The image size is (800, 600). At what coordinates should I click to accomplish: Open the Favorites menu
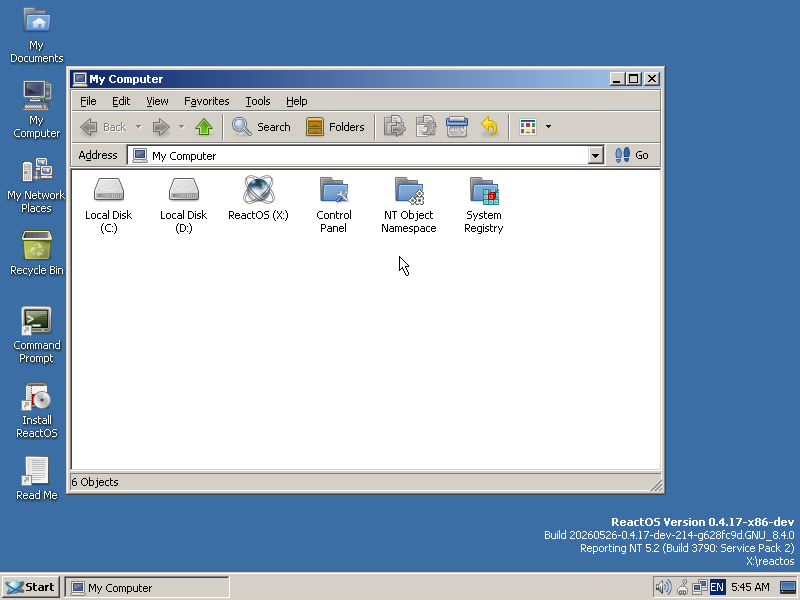click(207, 101)
